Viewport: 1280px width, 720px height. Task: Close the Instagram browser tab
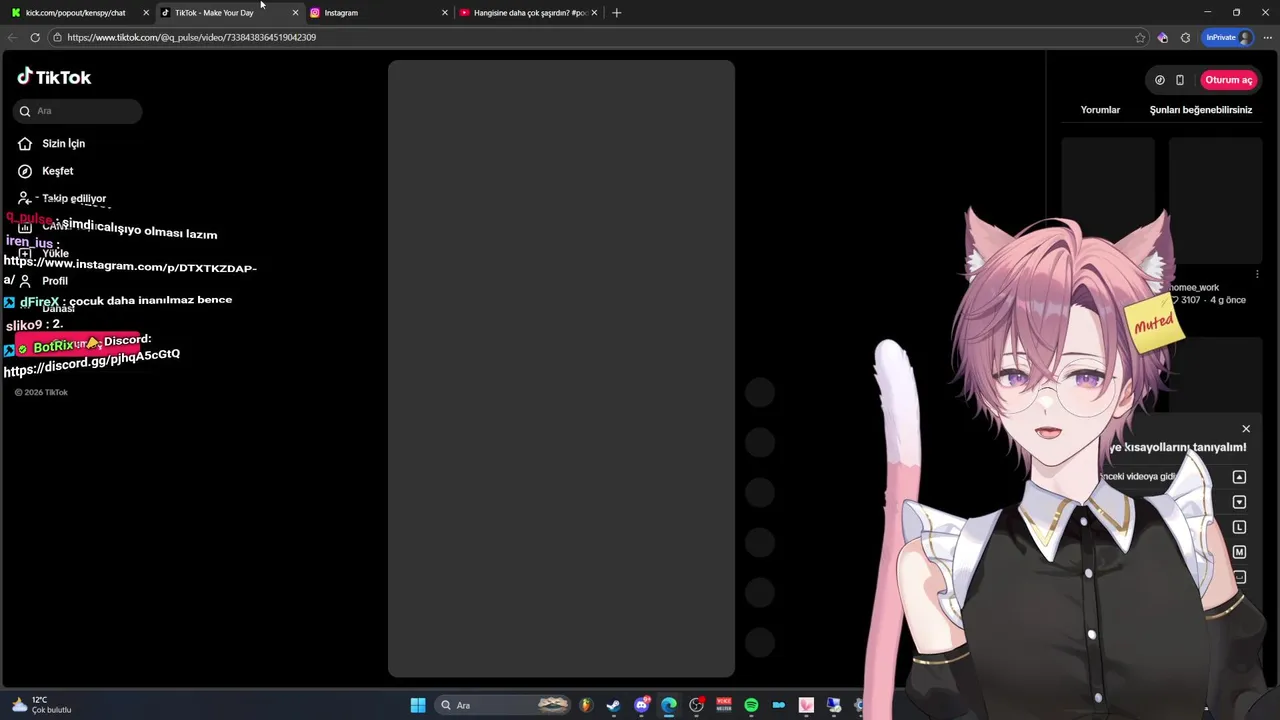[x=445, y=13]
